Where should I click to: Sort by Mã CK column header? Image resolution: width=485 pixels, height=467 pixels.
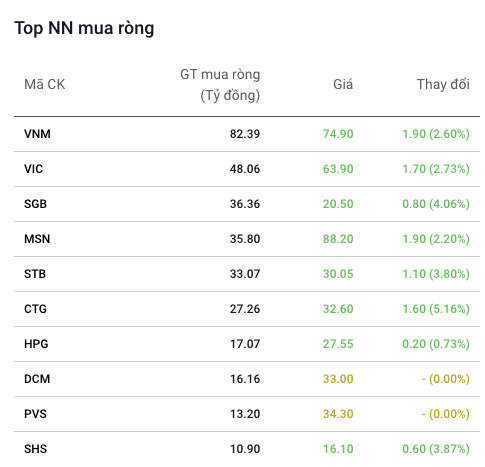coord(45,84)
